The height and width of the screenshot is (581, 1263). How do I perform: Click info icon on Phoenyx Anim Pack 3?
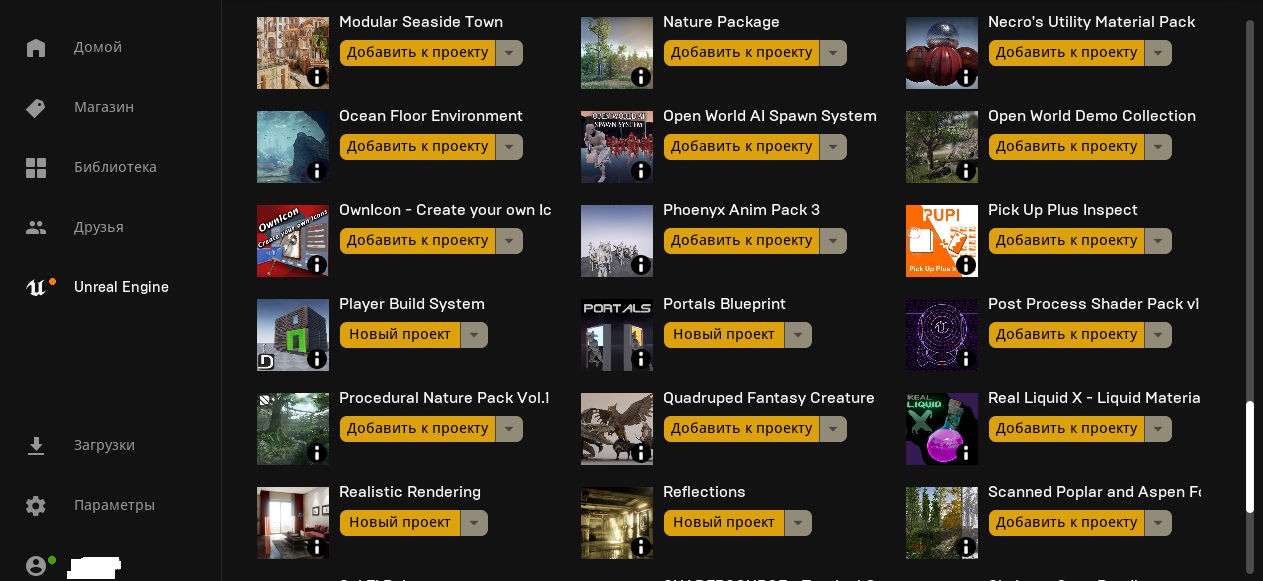[x=641, y=265]
